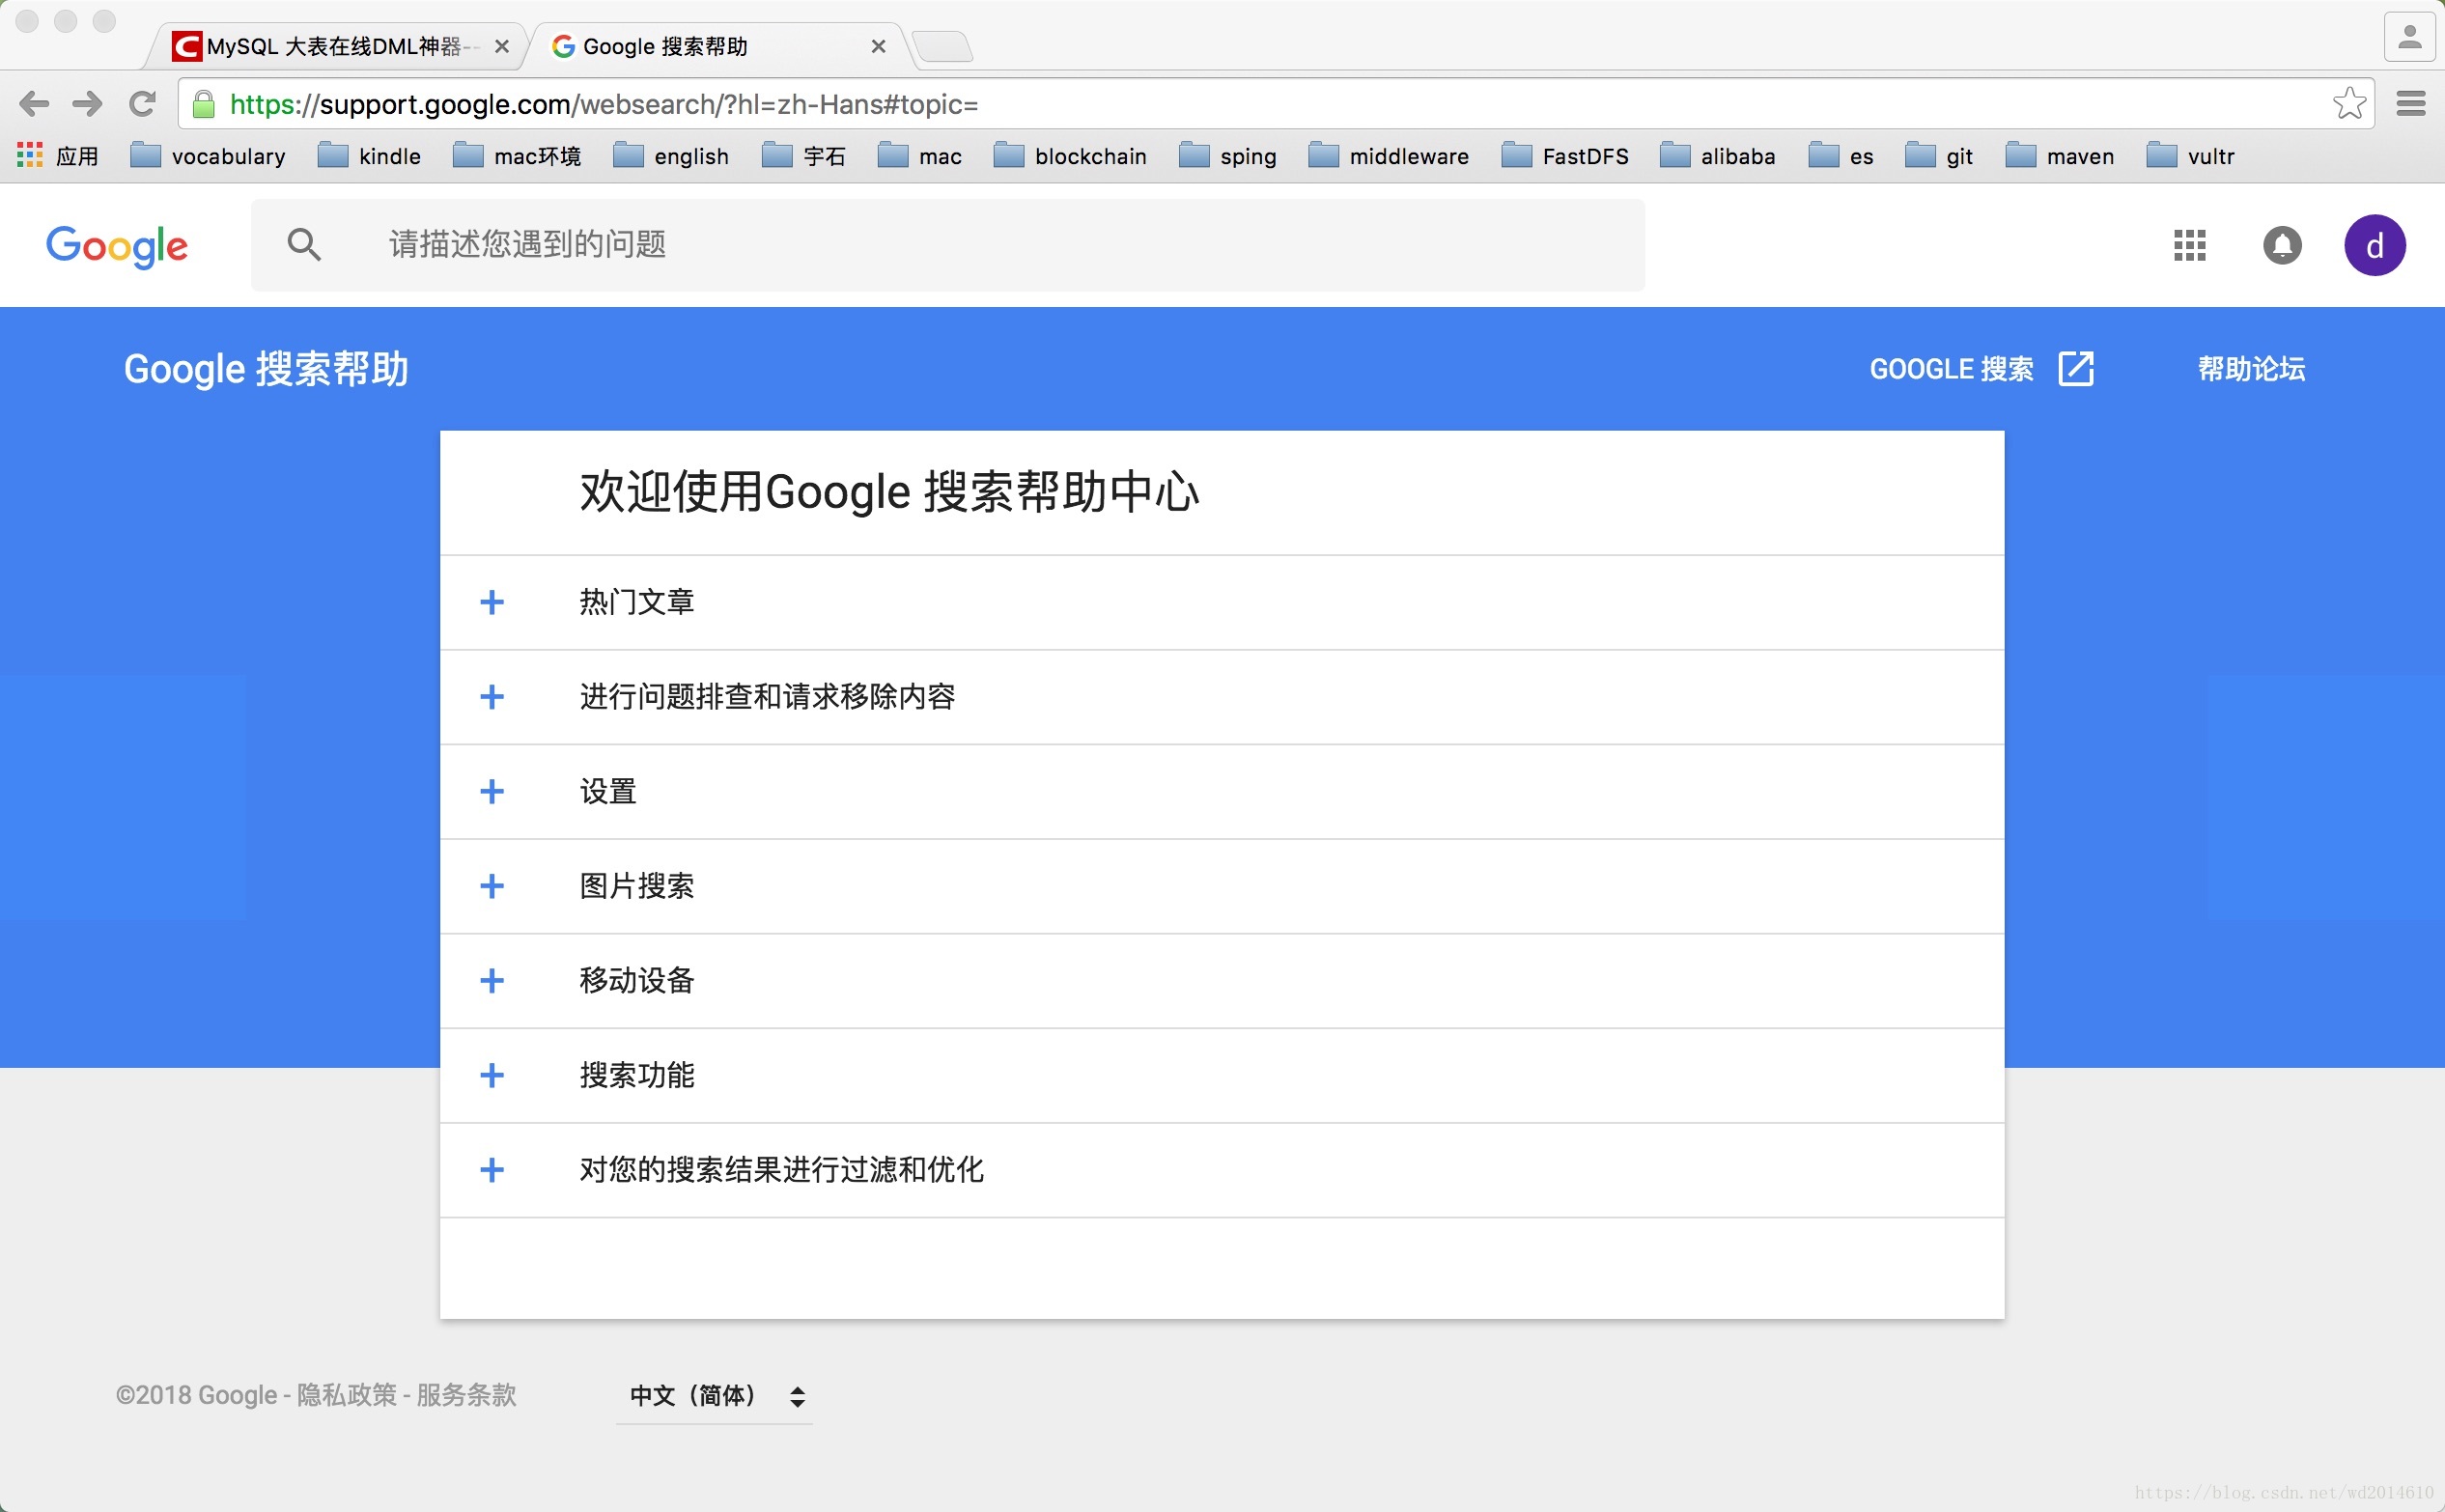2445x1512 pixels.
Task: Click the Google 搜索帮助 header title
Action: pyautogui.click(x=266, y=368)
